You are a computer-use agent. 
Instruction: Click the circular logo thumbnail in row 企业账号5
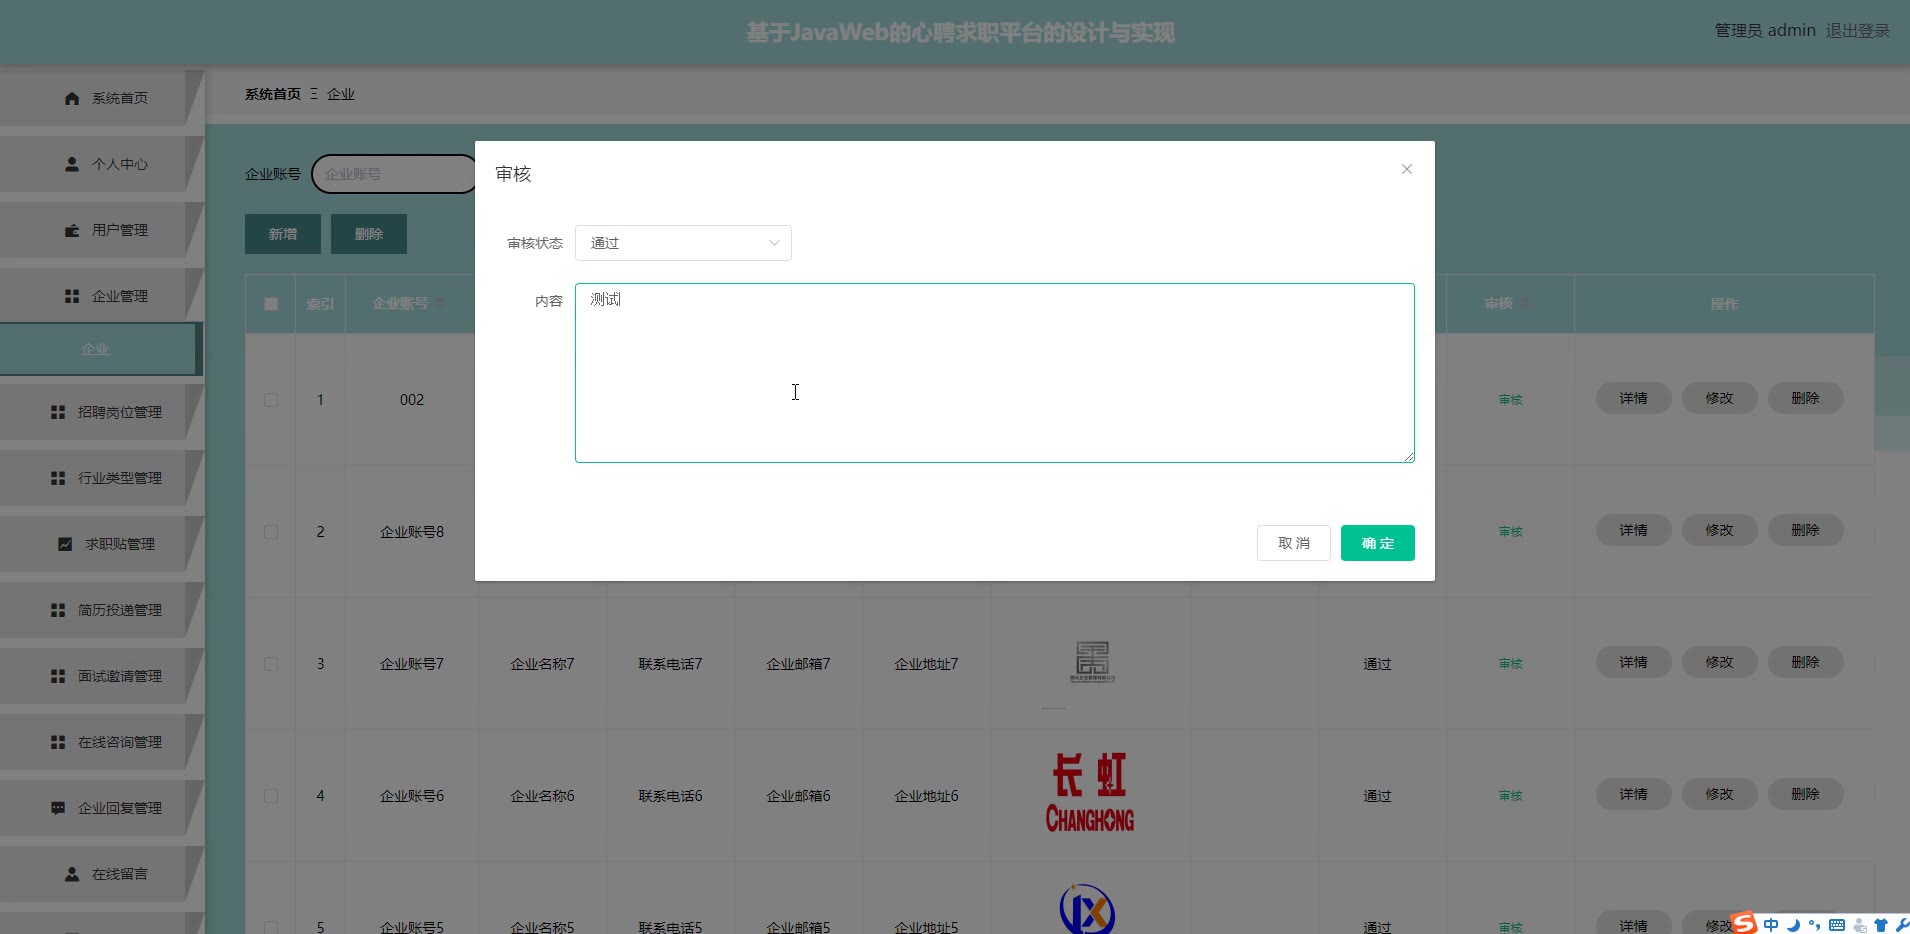tap(1087, 908)
